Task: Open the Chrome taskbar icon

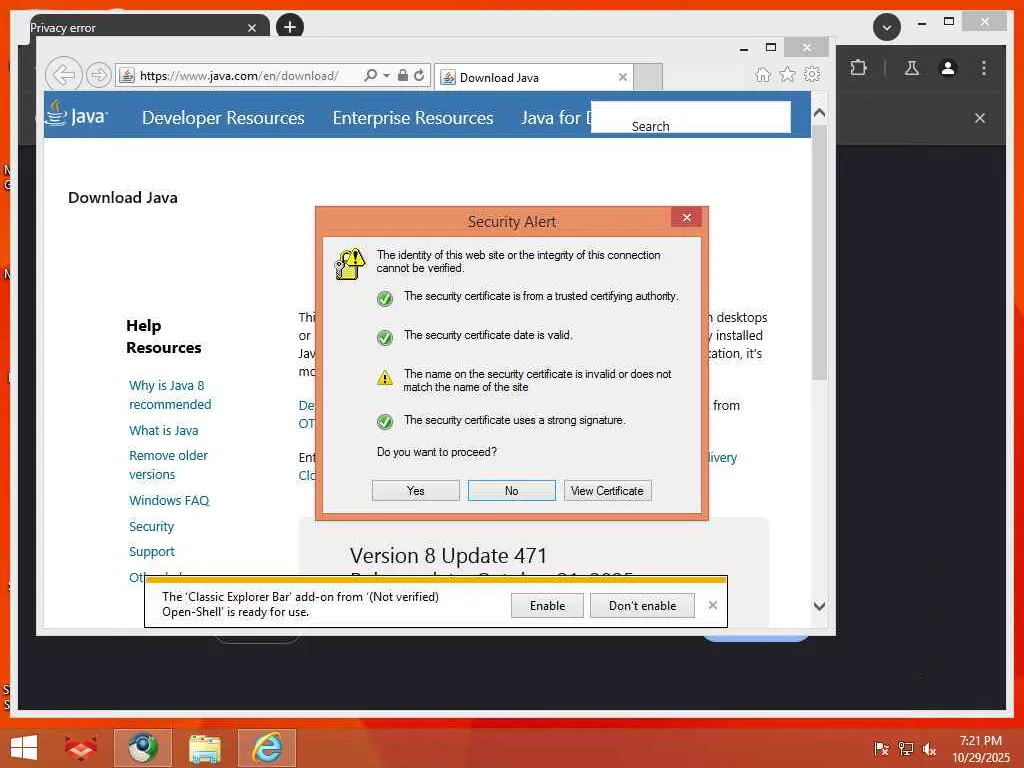Action: click(x=142, y=748)
